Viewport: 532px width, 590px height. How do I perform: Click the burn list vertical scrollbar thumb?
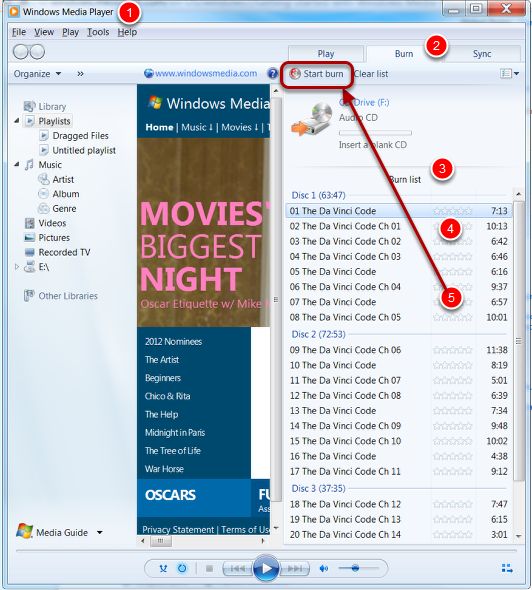[518, 341]
